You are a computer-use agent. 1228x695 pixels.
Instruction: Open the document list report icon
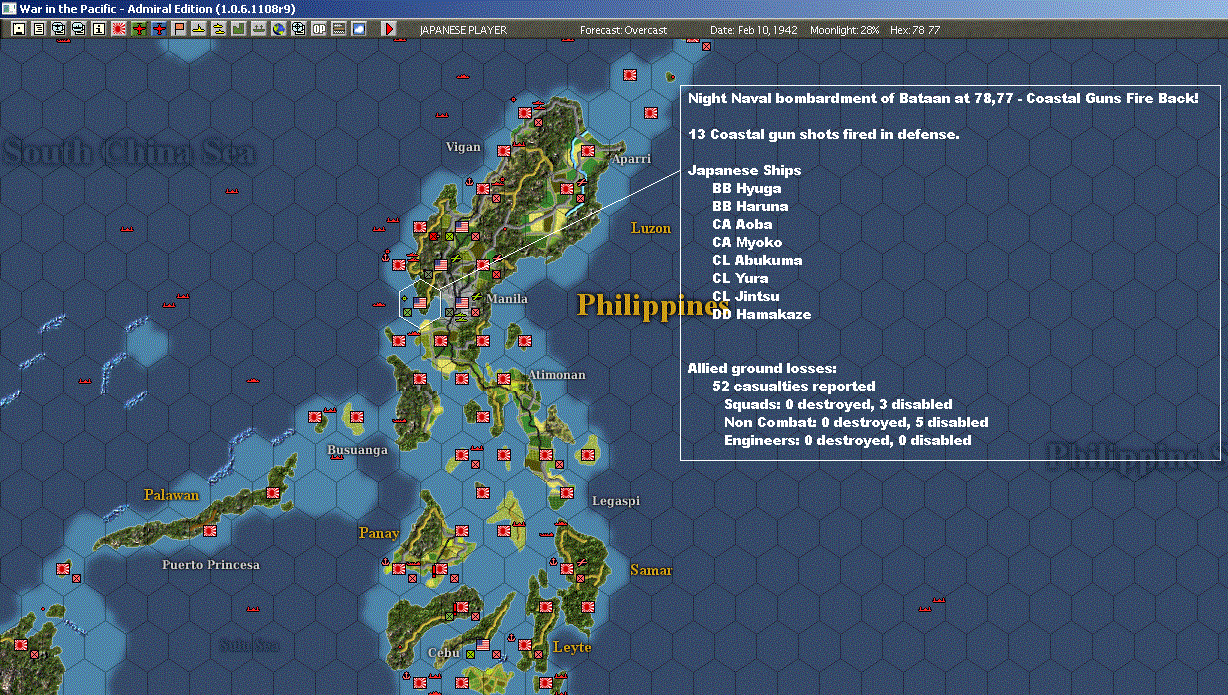(x=38, y=29)
